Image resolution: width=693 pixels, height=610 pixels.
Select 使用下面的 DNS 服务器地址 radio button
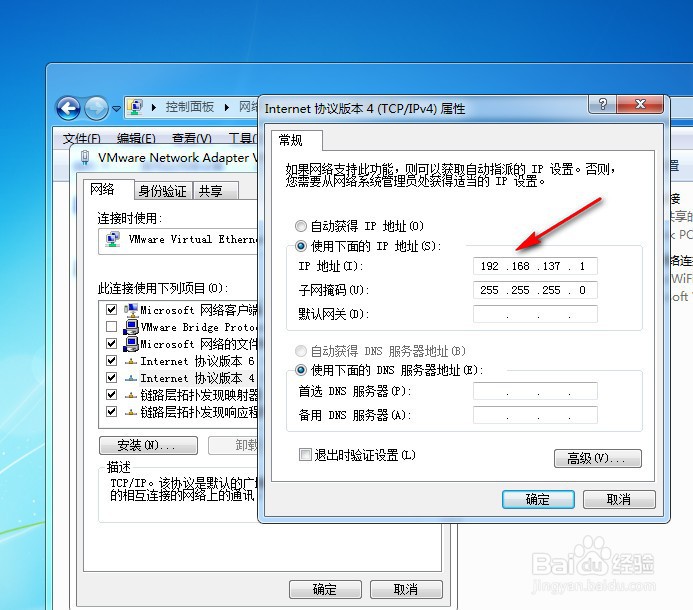point(301,370)
